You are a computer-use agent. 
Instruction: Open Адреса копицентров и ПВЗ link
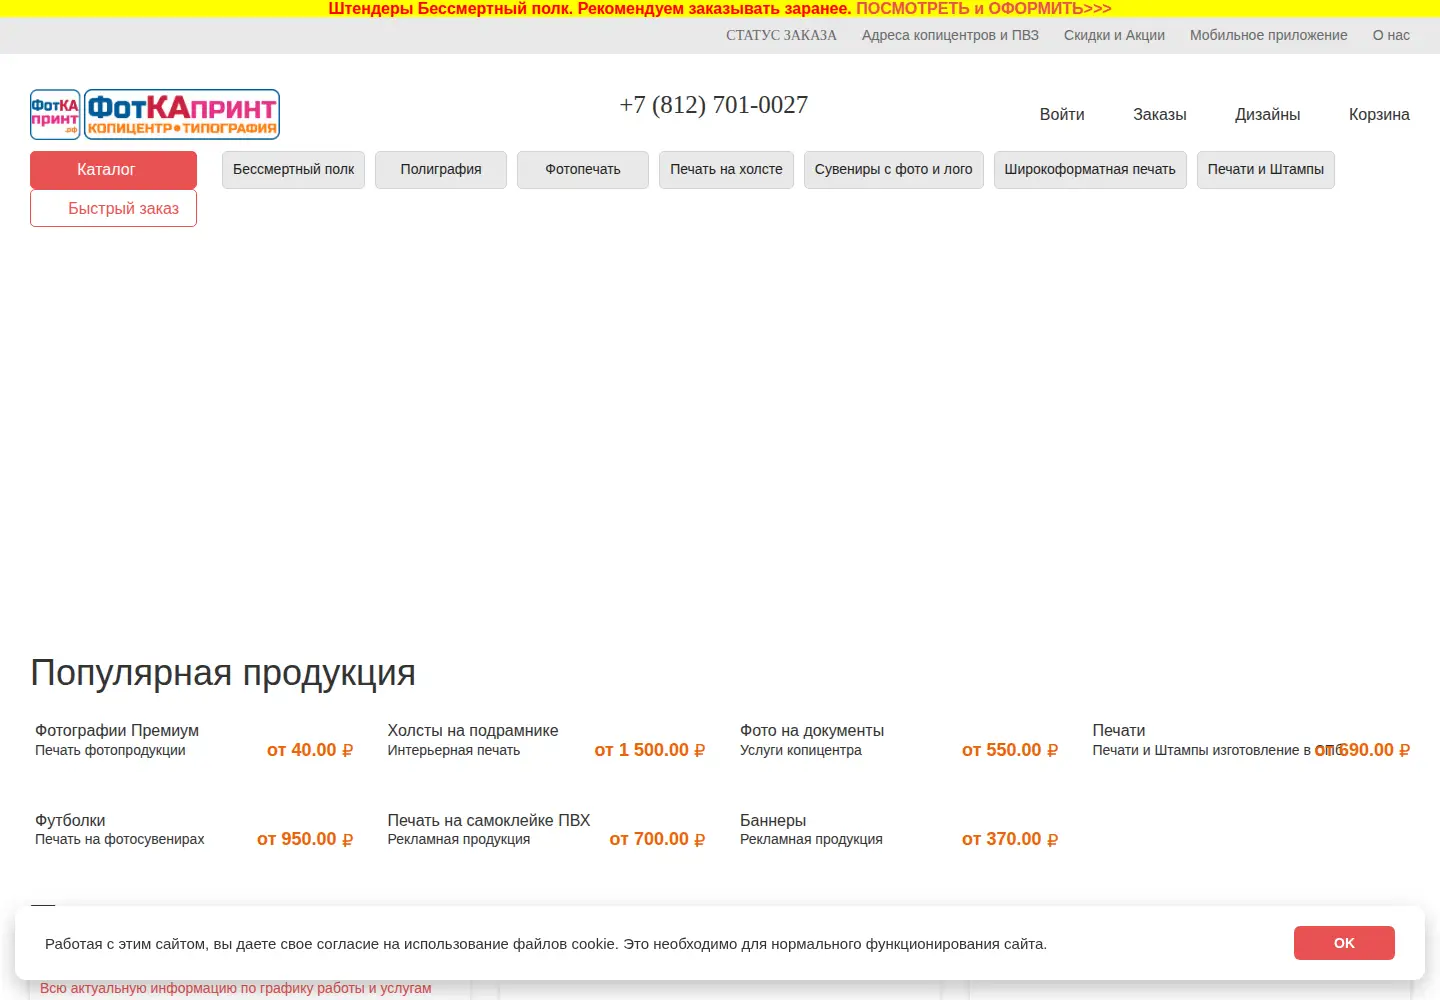950,35
